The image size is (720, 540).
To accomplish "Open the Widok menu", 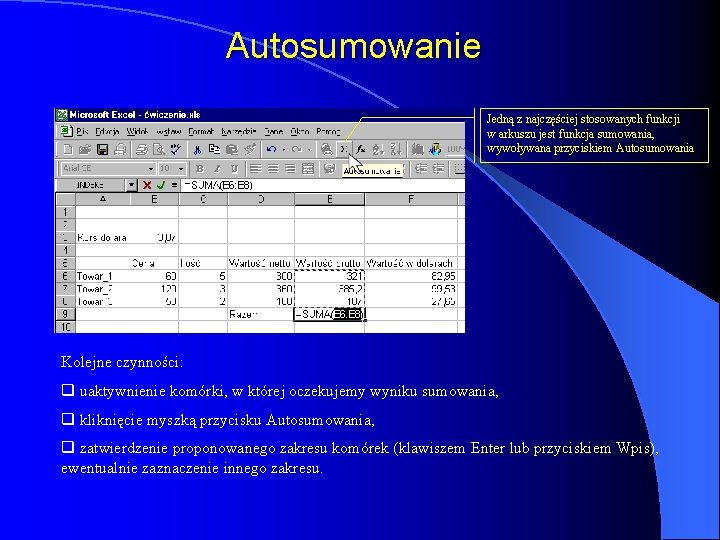I will click(137, 132).
